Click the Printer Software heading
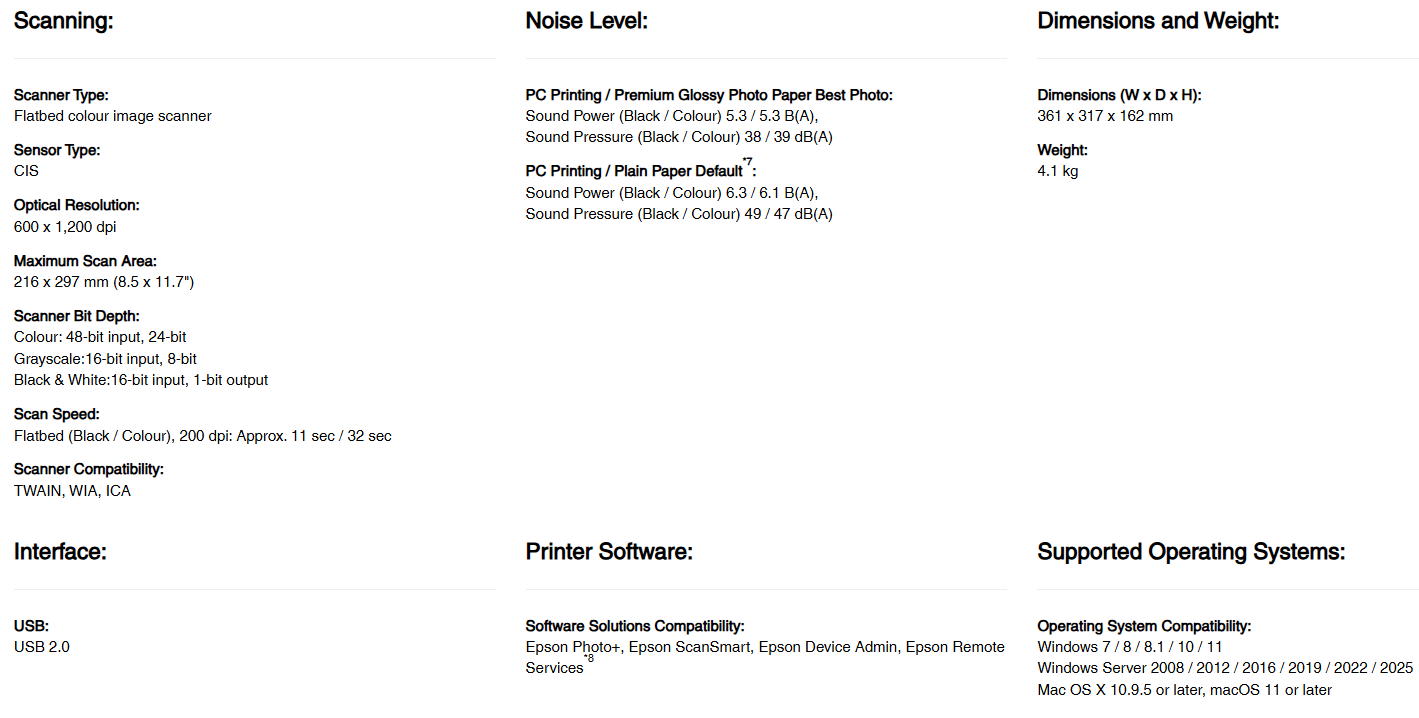This screenshot has height=718, width=1419. [609, 551]
